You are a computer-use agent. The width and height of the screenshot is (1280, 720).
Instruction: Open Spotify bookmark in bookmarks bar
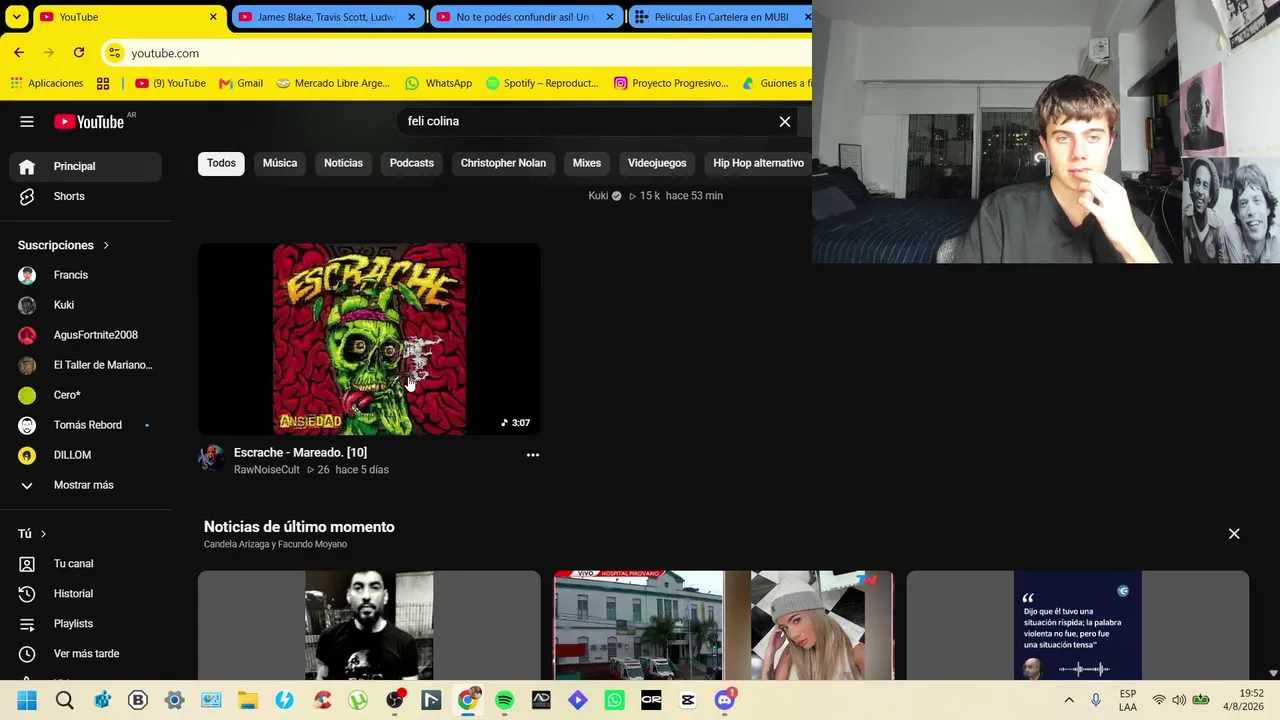point(542,83)
